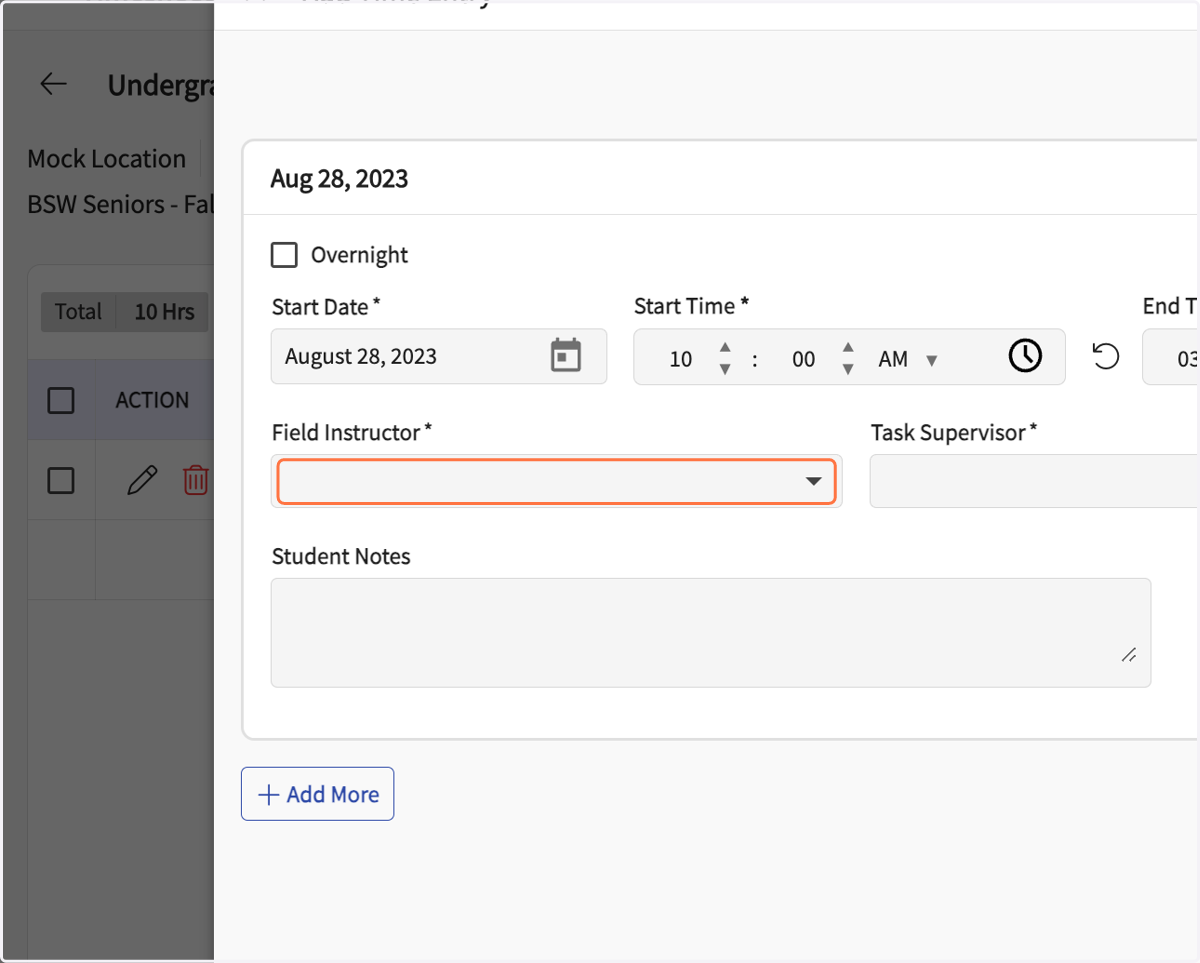The image size is (1200, 963).
Task: Open the Start Time clock picker
Action: coord(1025,355)
